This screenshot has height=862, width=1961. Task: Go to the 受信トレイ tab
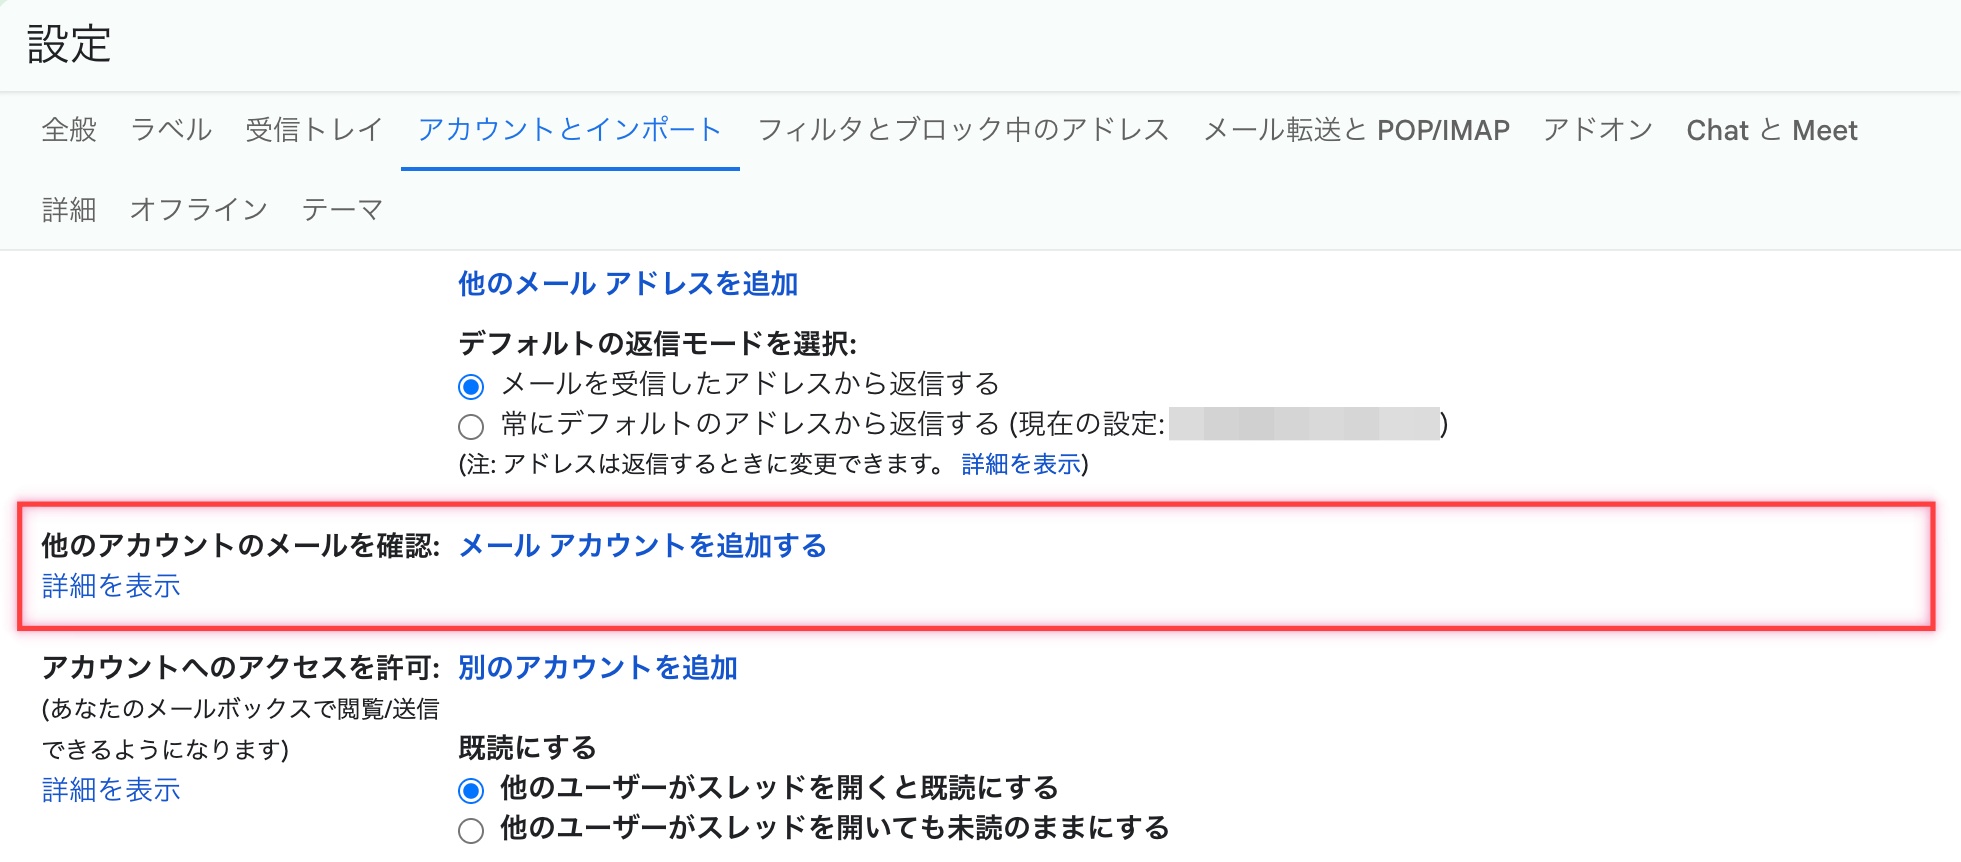[x=314, y=130]
